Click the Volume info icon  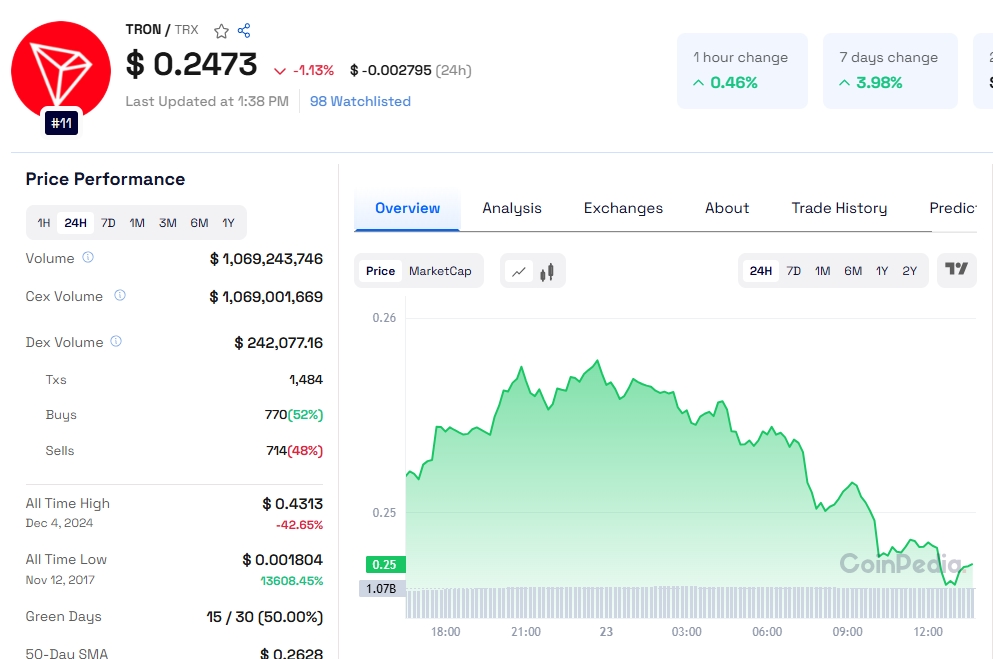[88, 258]
